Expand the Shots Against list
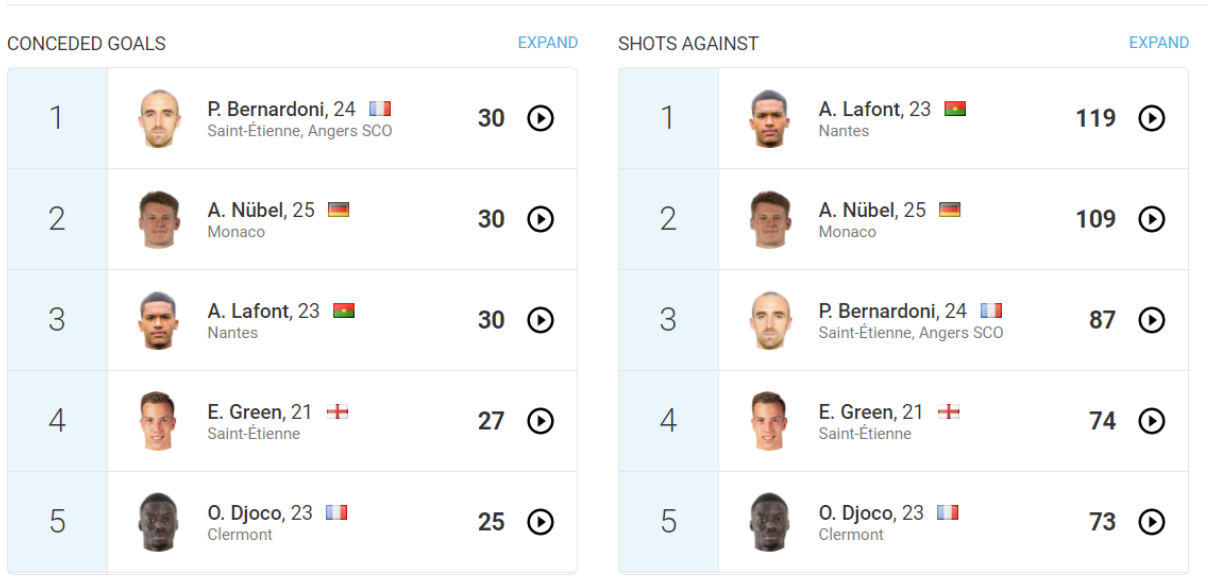This screenshot has height=582, width=1208. tap(1159, 43)
